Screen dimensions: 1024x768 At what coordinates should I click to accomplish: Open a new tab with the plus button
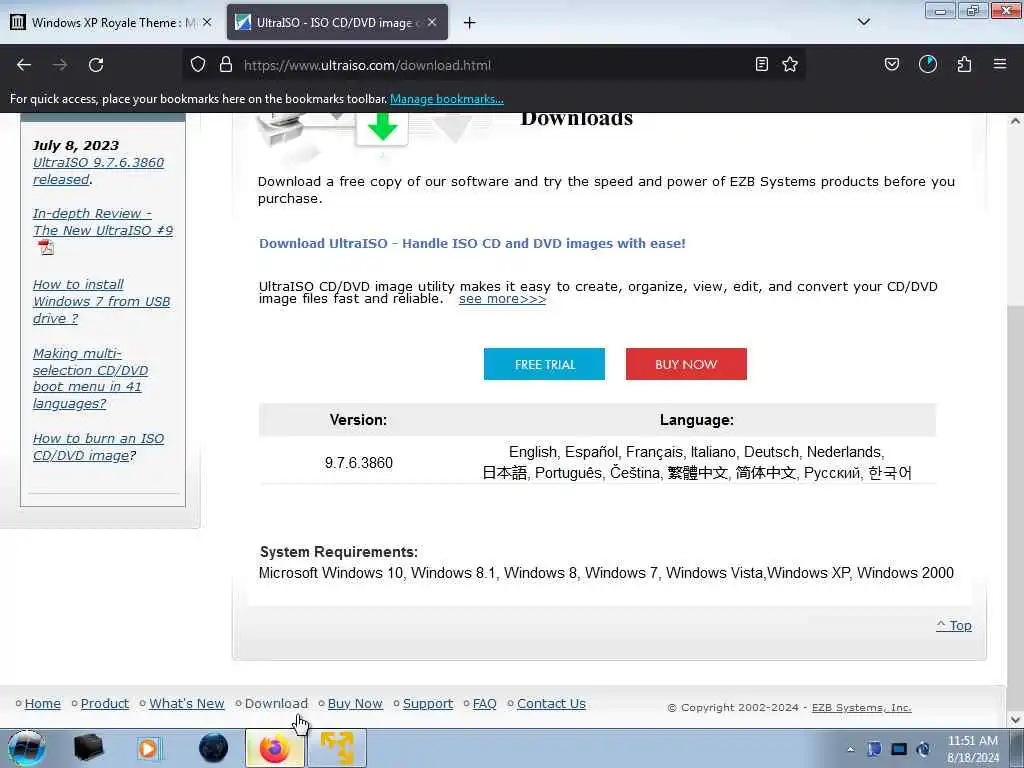(470, 23)
